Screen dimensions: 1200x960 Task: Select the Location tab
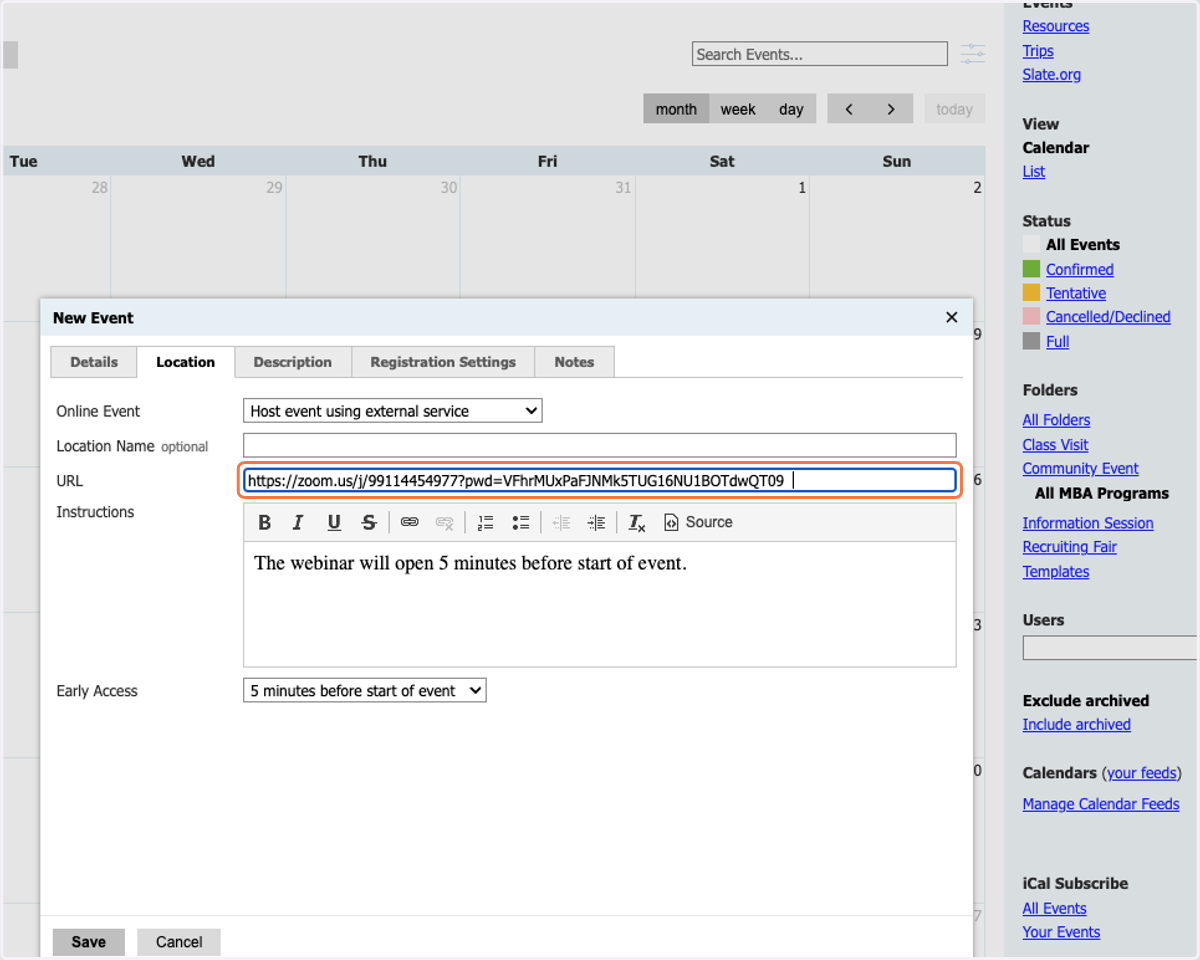coord(185,362)
